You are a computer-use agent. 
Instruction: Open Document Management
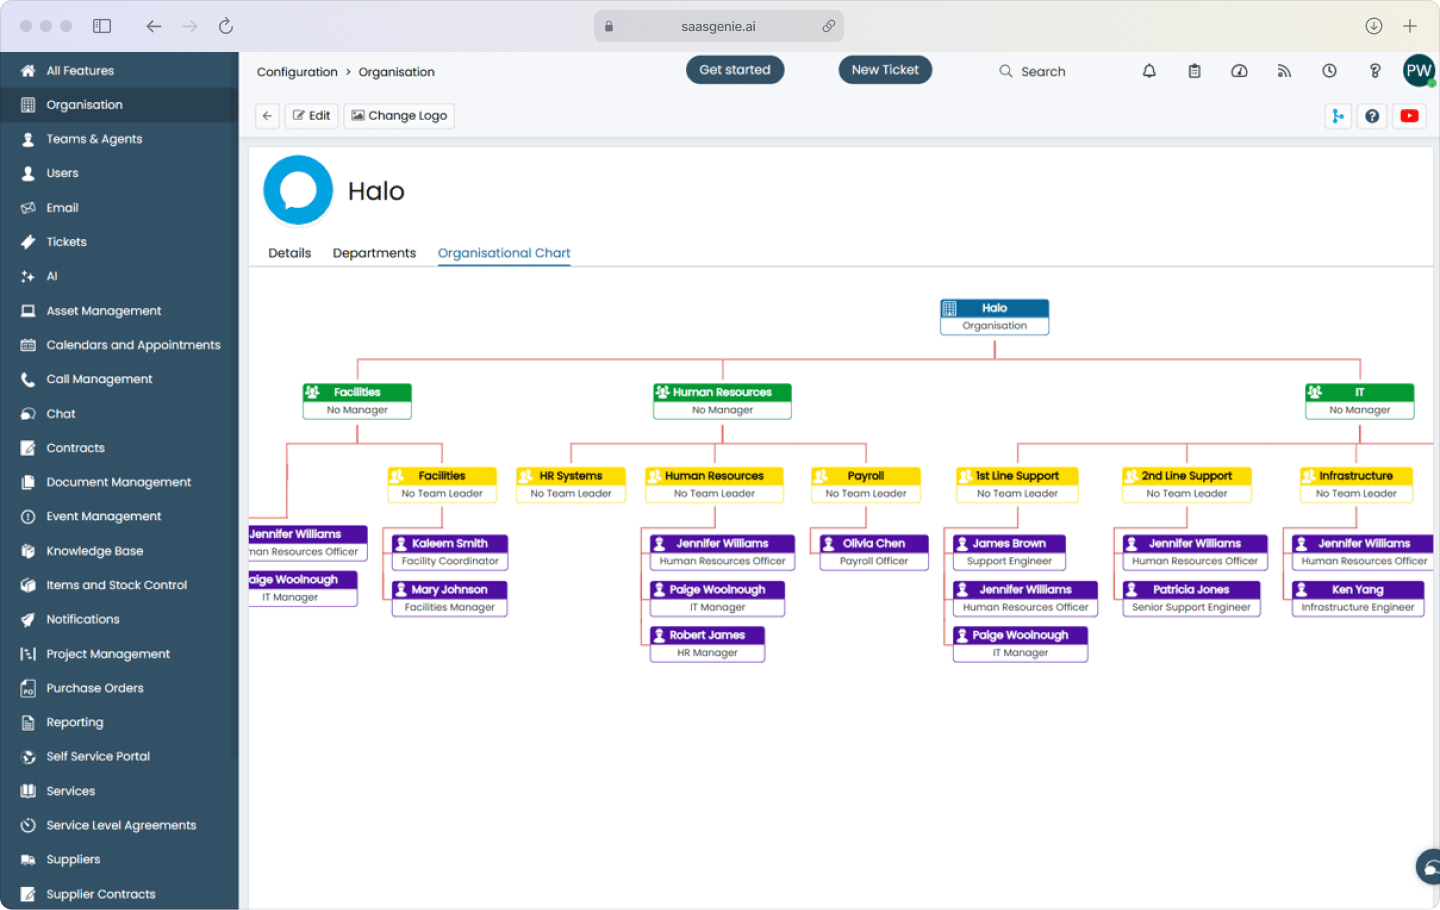click(119, 482)
